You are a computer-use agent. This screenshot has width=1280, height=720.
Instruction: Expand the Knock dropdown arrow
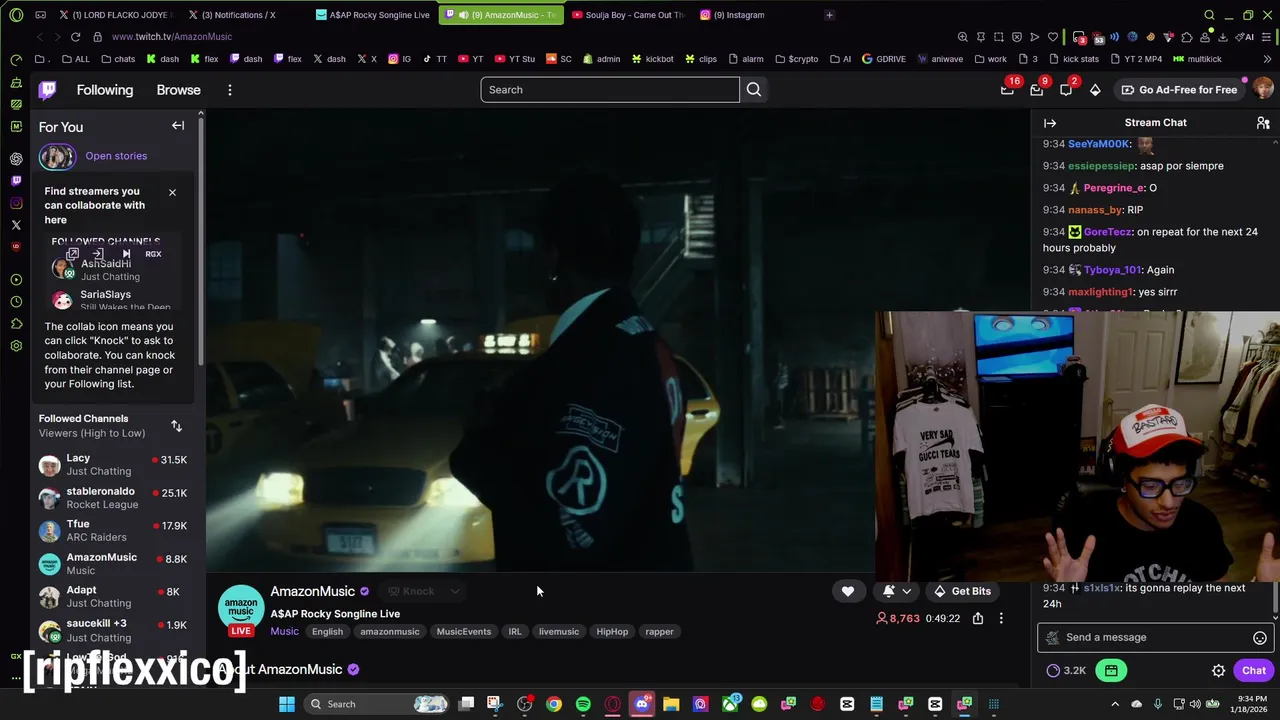click(x=454, y=591)
